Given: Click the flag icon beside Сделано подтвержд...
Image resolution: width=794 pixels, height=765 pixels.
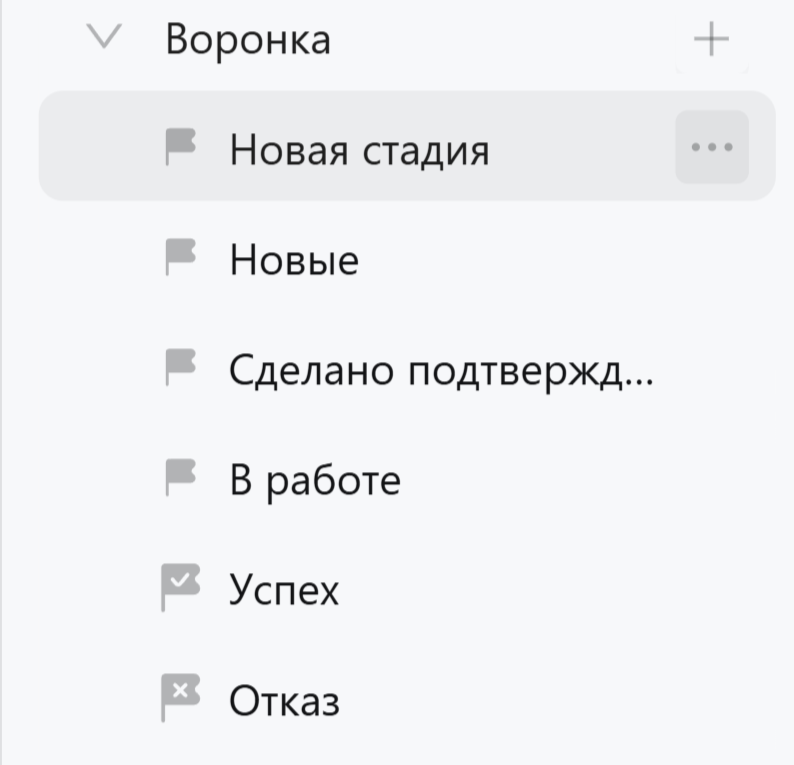Looking at the screenshot, I should (x=180, y=367).
